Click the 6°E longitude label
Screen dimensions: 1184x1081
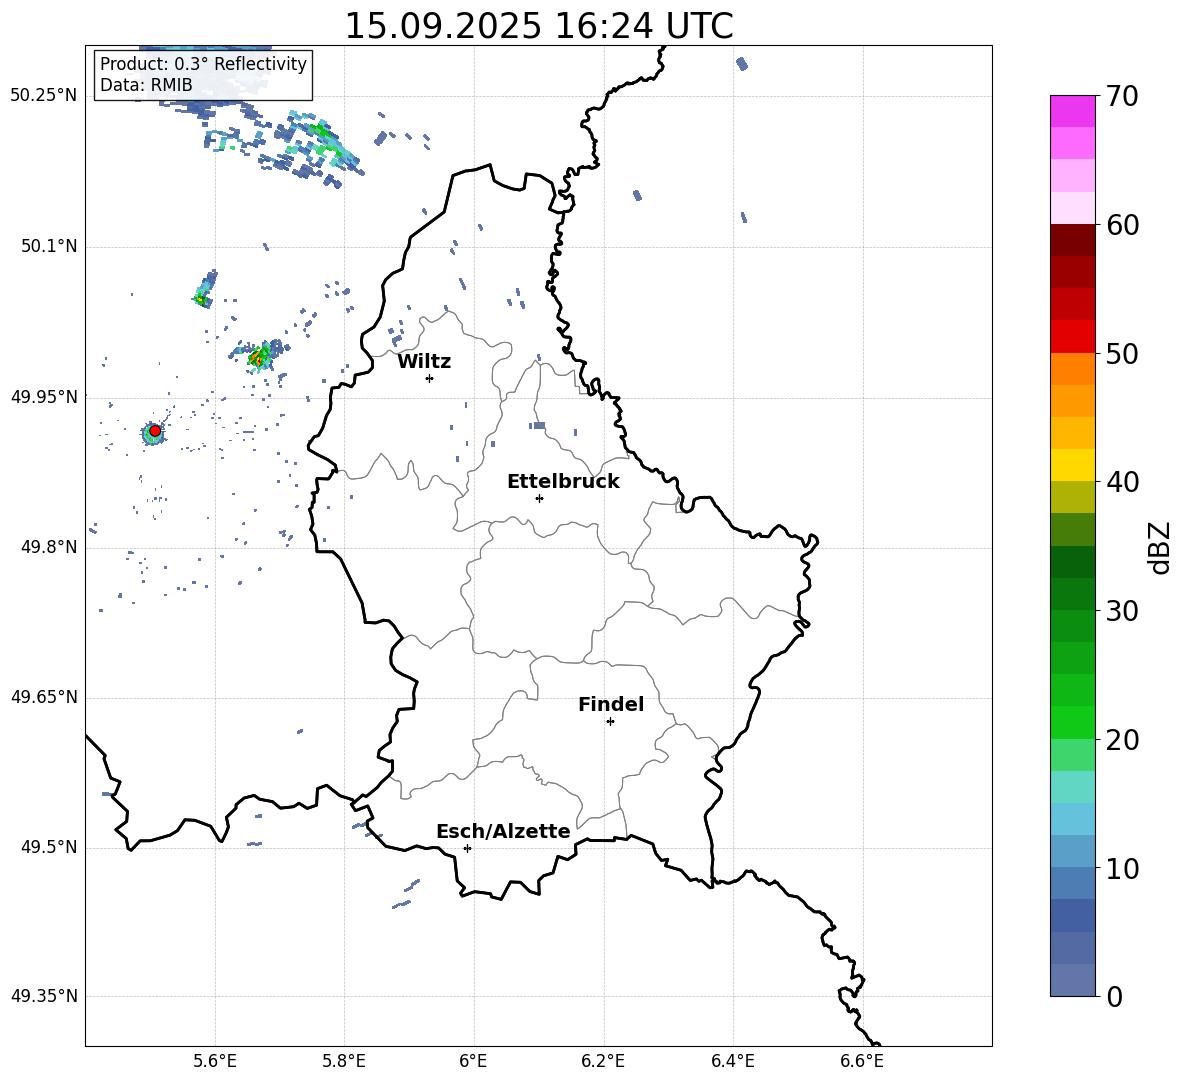(473, 1061)
